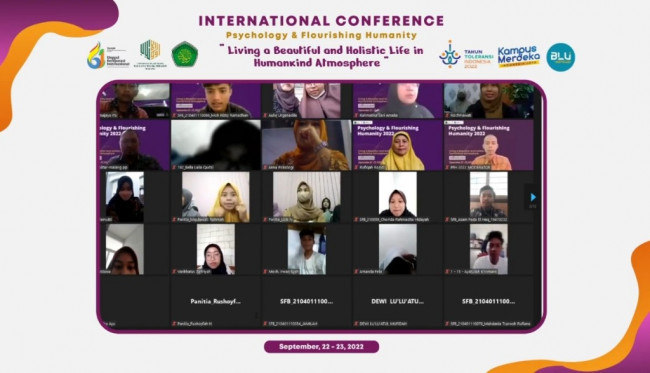The image size is (650, 373).
Task: Select the dark blurred silhouette video tile
Action: click(216, 145)
